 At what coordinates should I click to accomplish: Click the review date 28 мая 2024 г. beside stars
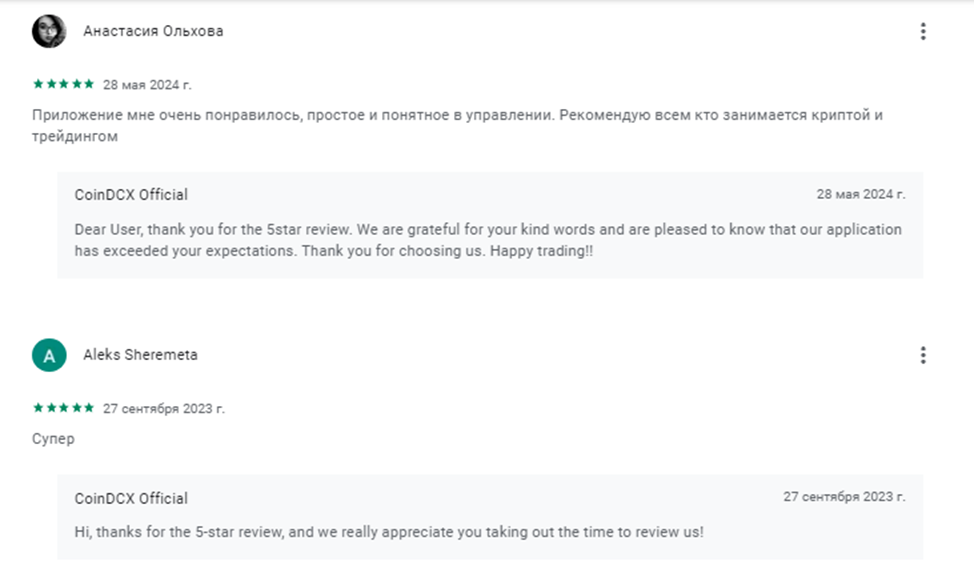147,85
